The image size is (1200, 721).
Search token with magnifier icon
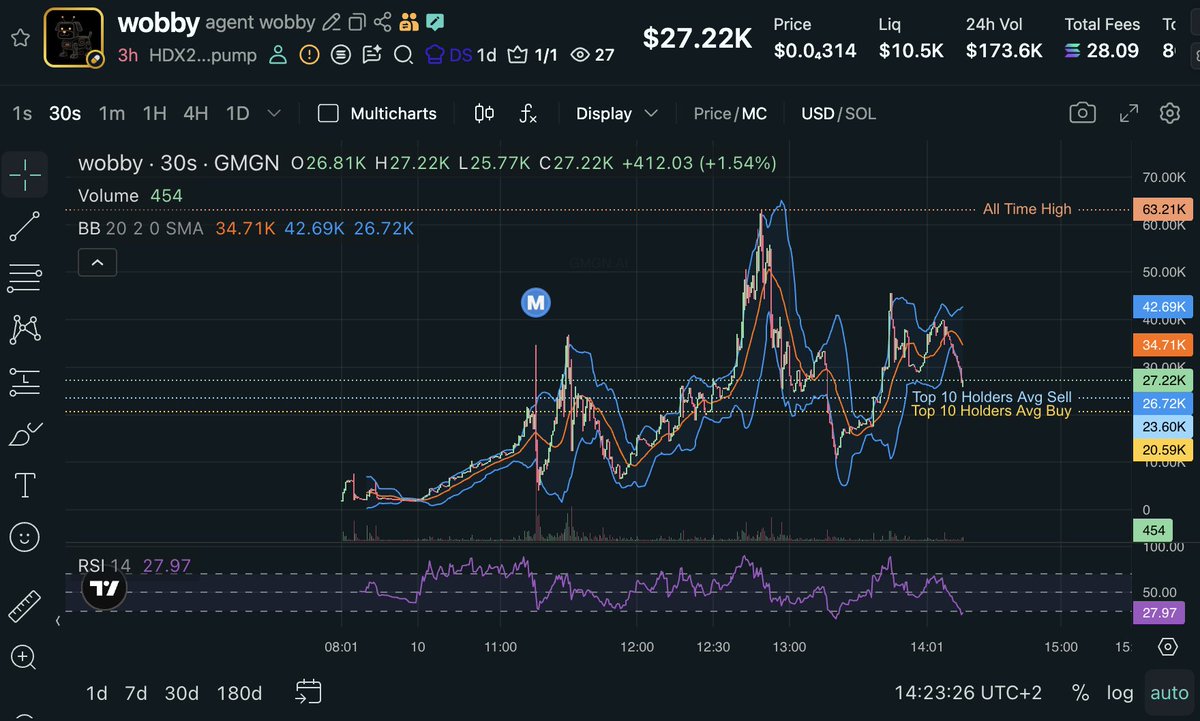[403, 55]
